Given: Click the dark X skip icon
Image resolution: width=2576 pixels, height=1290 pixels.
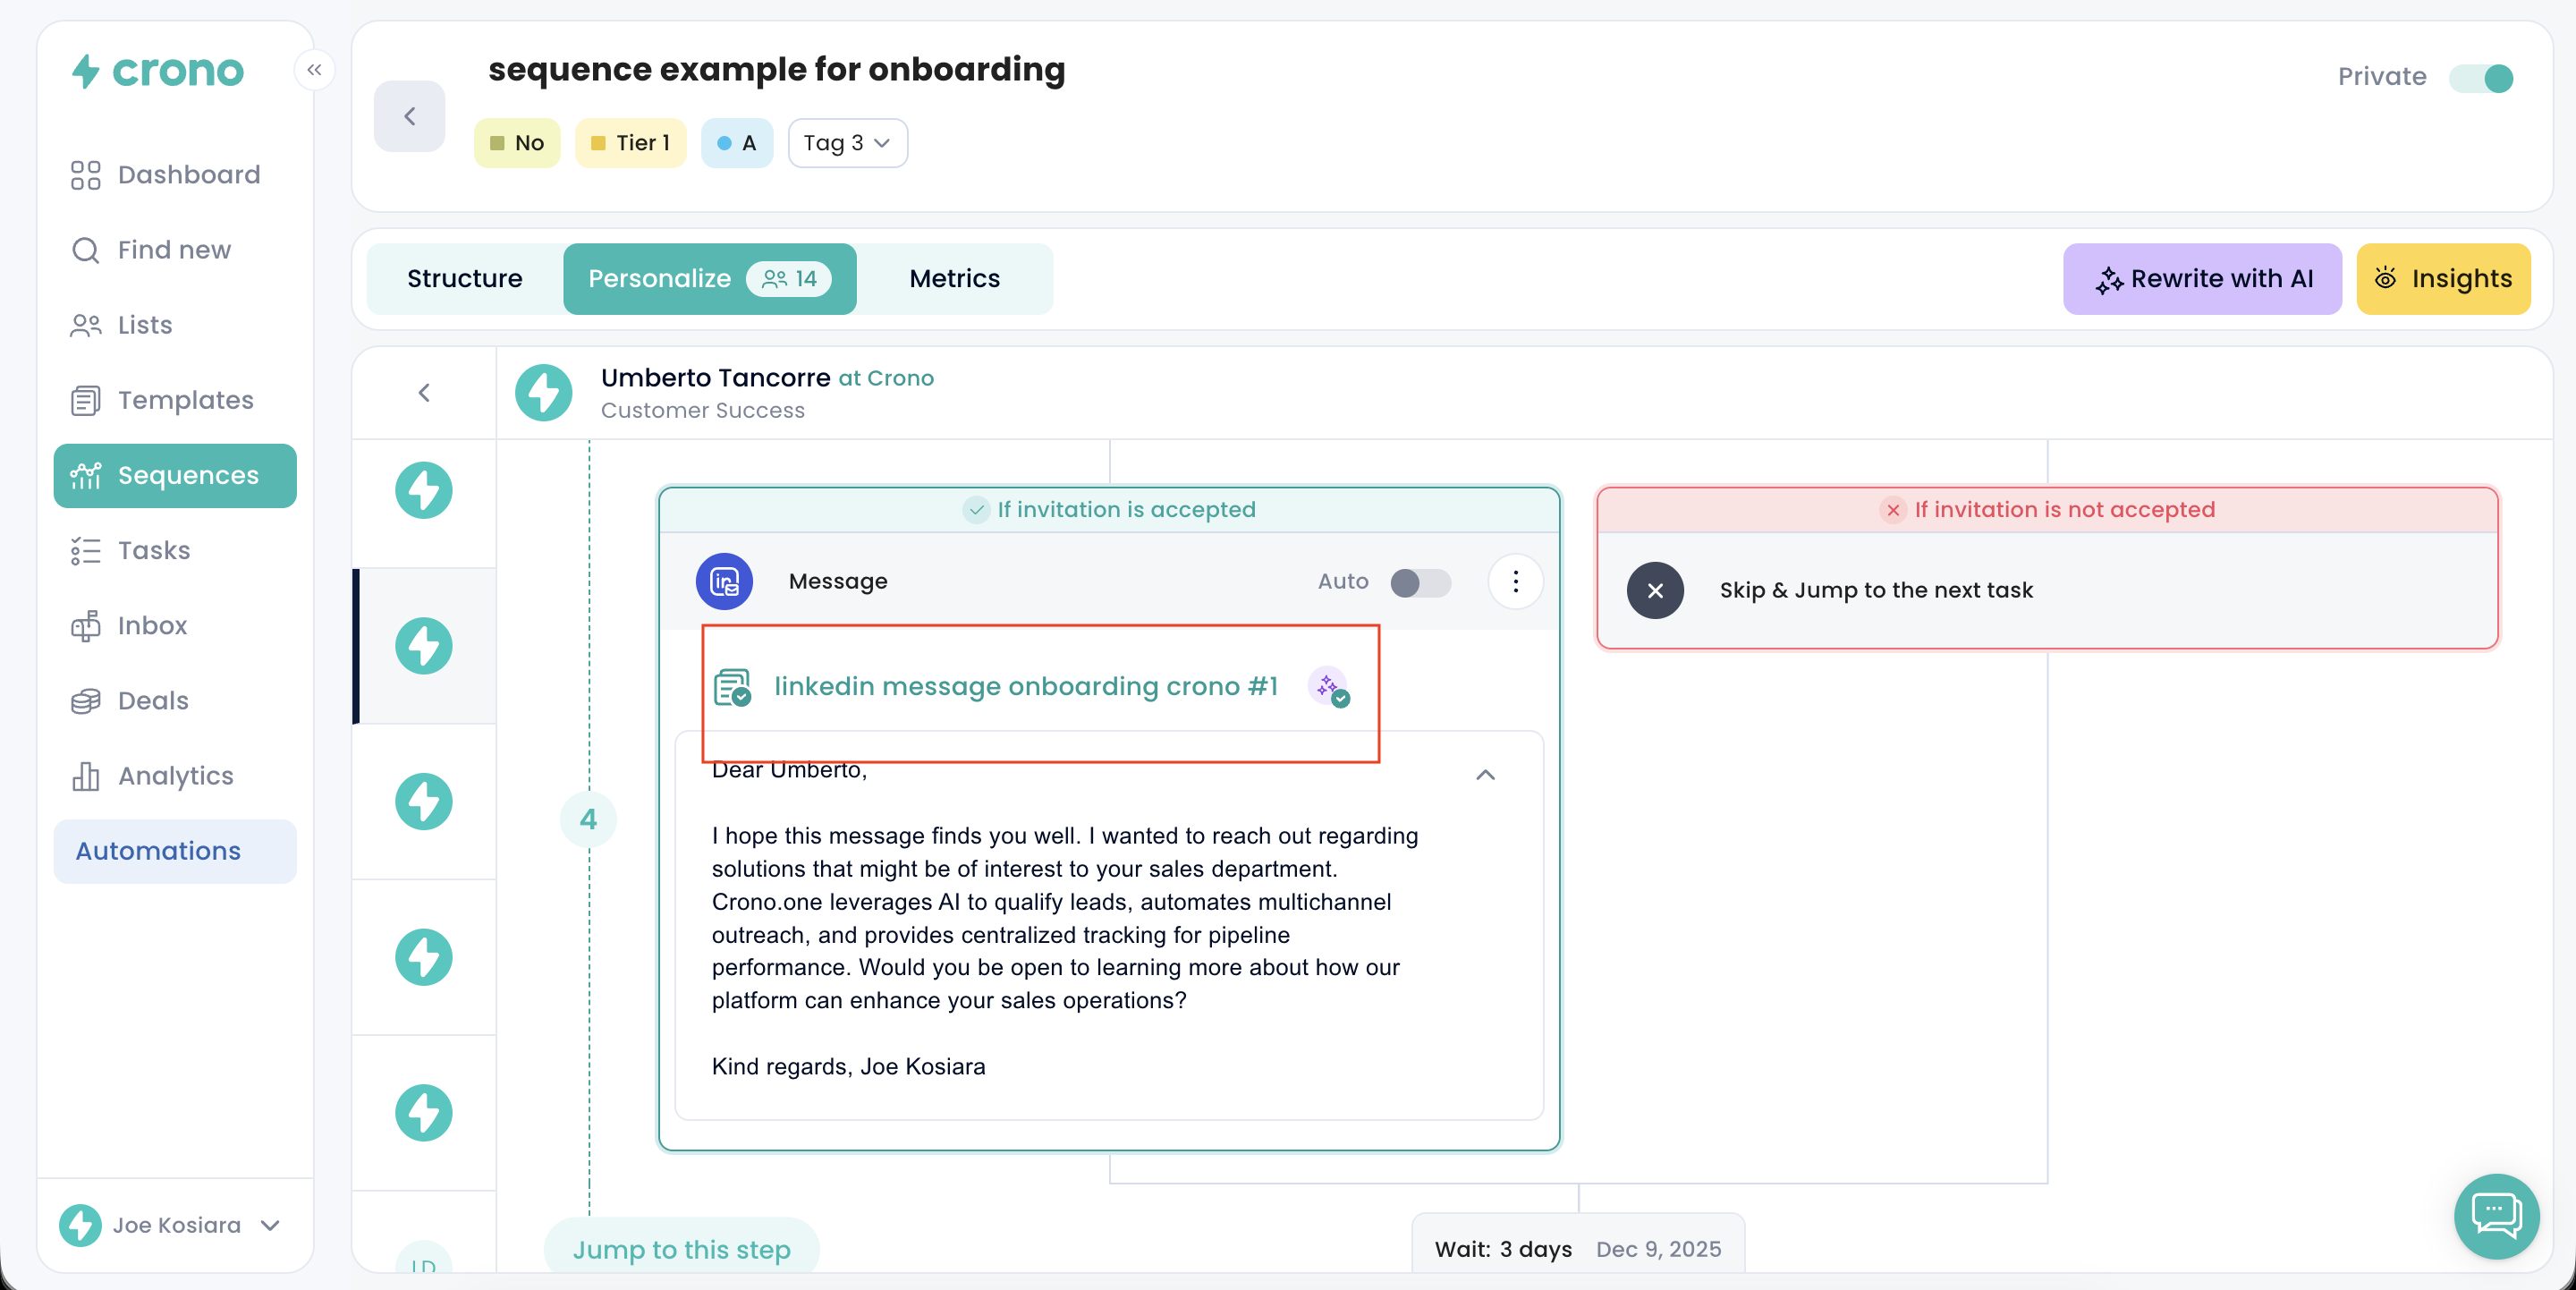Looking at the screenshot, I should pyautogui.click(x=1655, y=590).
